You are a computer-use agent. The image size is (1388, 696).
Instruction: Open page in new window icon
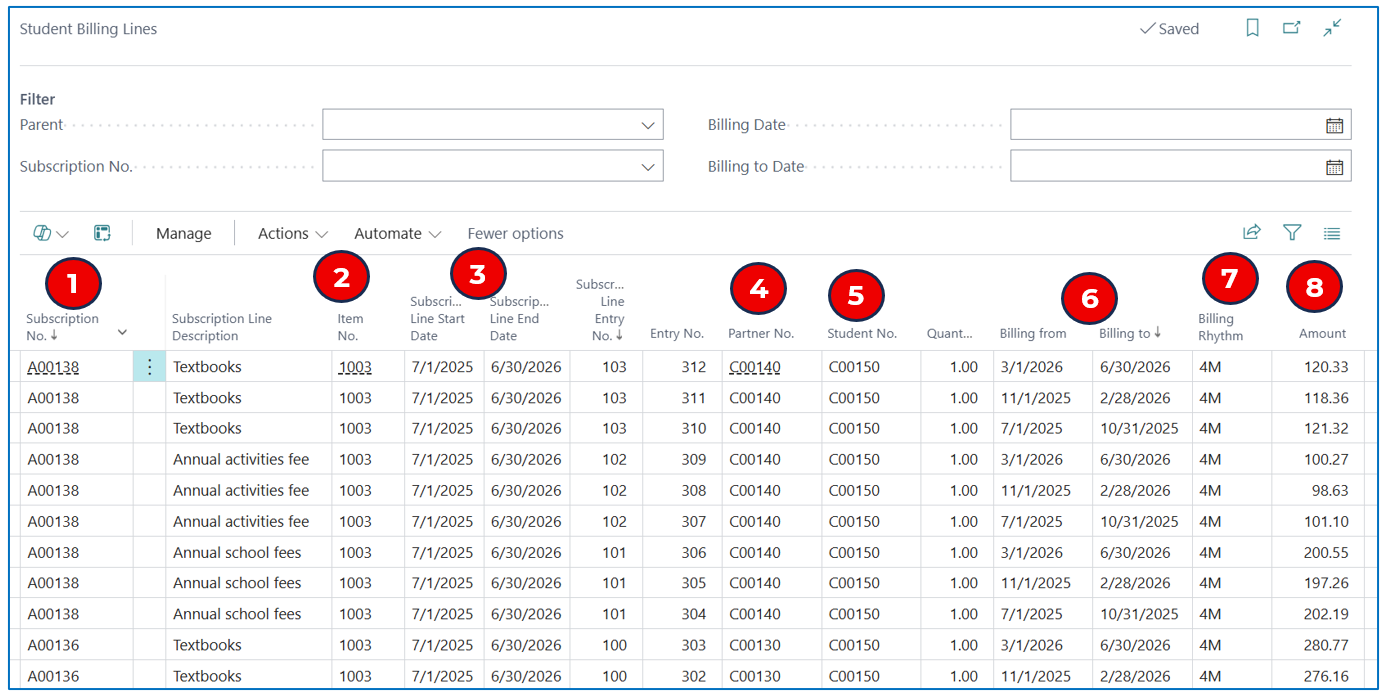(x=1292, y=28)
